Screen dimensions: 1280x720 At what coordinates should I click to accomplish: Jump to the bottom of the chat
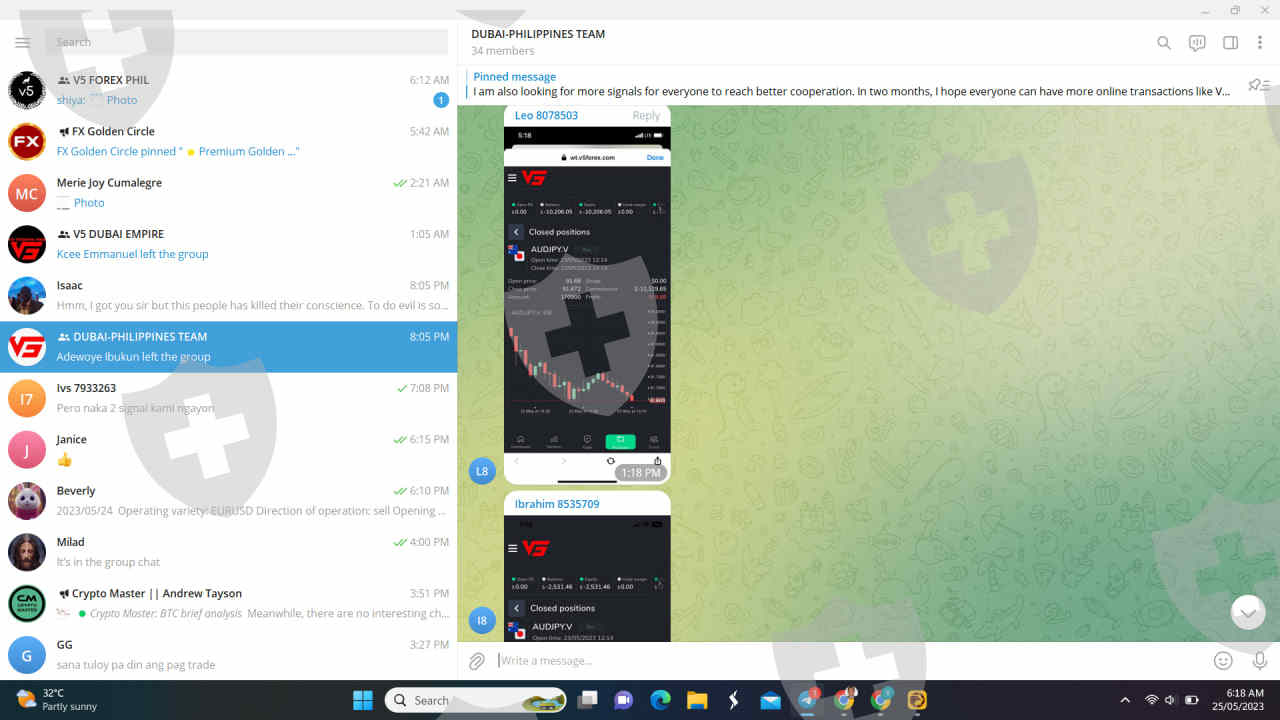click(1248, 612)
